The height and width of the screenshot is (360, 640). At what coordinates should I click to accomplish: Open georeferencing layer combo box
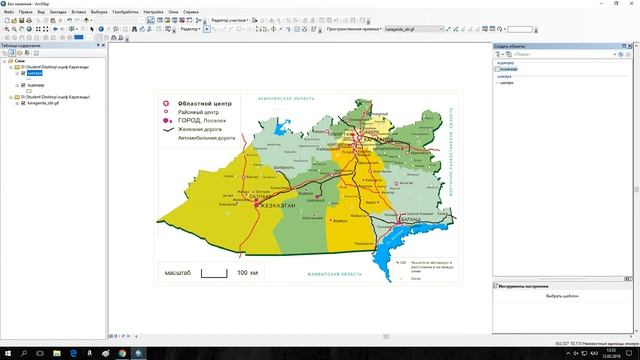414,29
